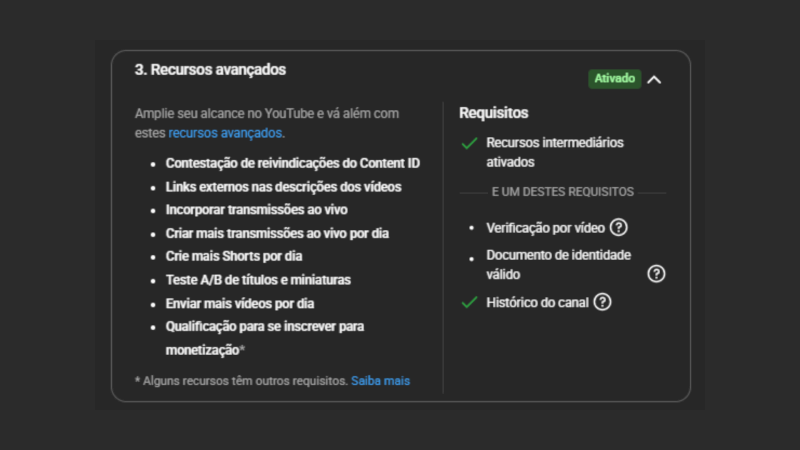The width and height of the screenshot is (800, 450).
Task: Click the 3. Recursos avançados heading
Action: pos(210,70)
